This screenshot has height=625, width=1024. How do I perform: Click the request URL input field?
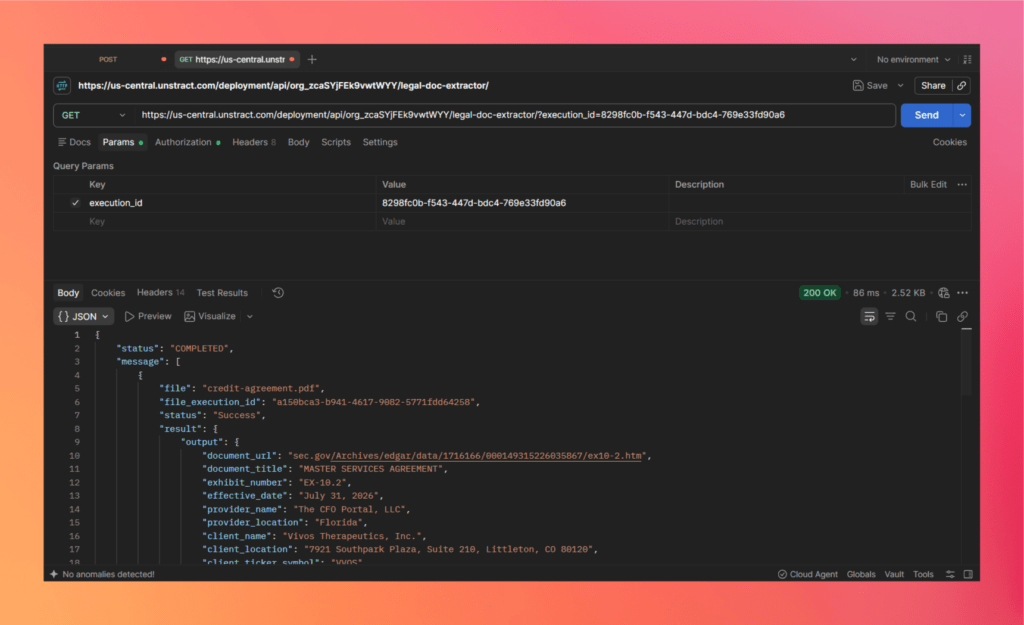pos(515,115)
